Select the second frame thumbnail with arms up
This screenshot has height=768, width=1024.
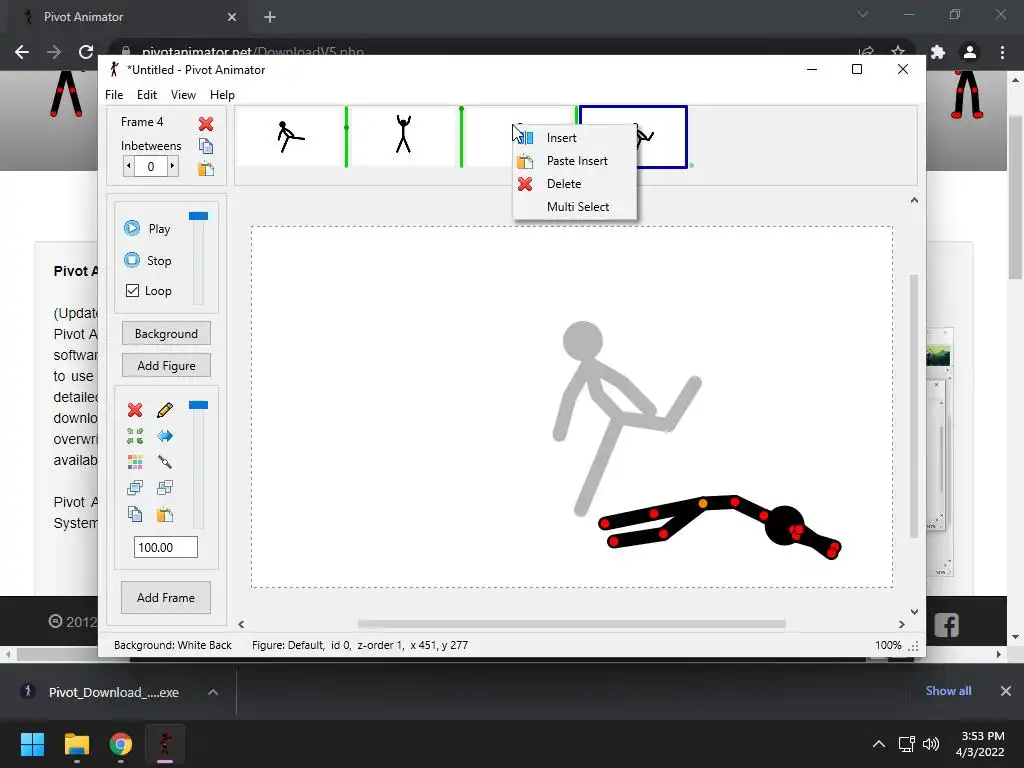pyautogui.click(x=404, y=136)
